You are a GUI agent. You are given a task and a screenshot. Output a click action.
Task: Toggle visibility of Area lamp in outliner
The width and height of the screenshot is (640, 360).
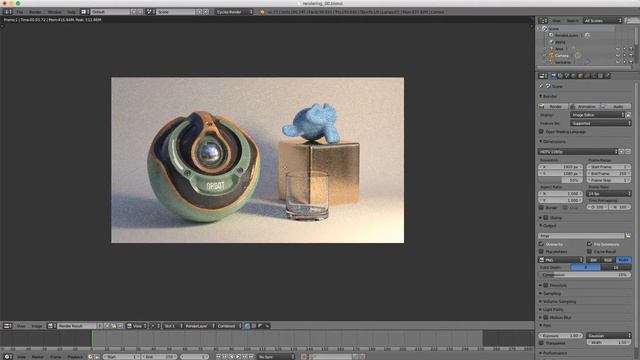(618, 49)
